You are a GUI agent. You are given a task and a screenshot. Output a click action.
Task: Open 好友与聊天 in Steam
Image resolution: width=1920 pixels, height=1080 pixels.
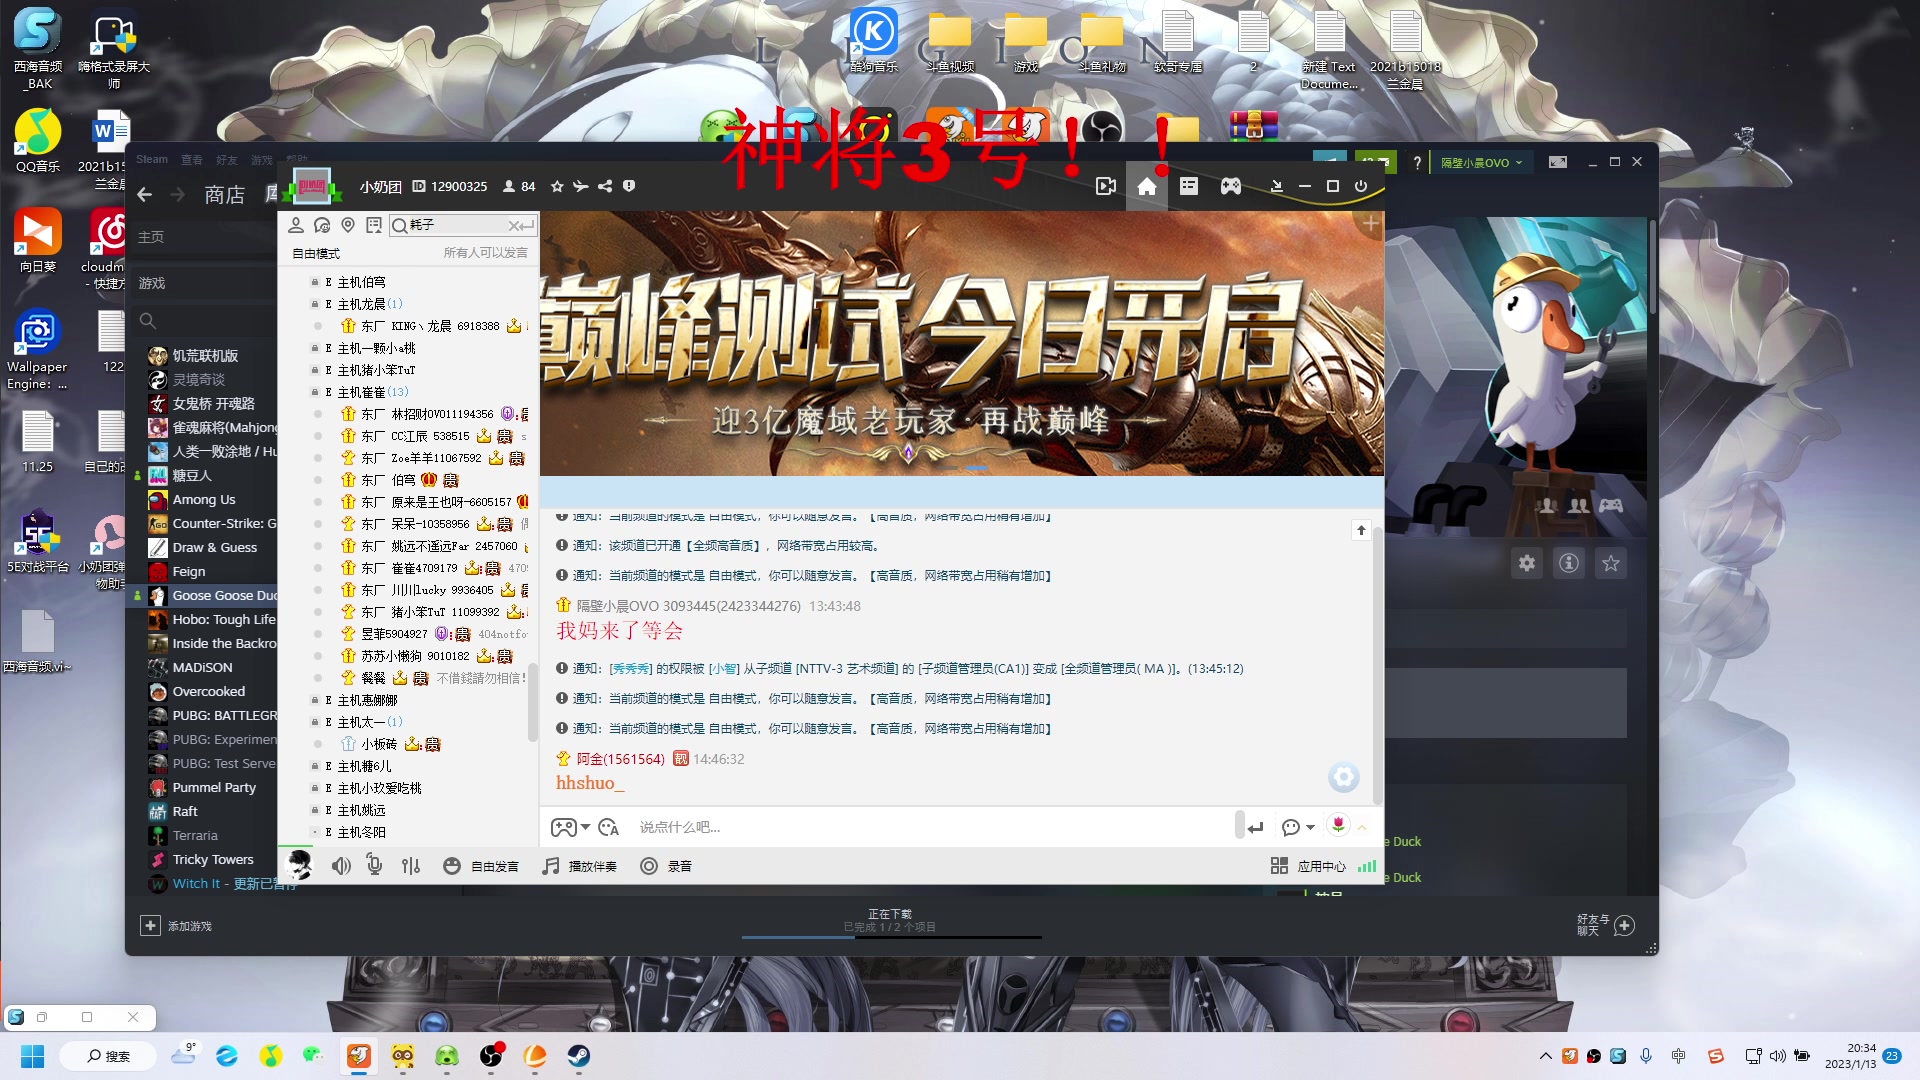tap(1605, 925)
